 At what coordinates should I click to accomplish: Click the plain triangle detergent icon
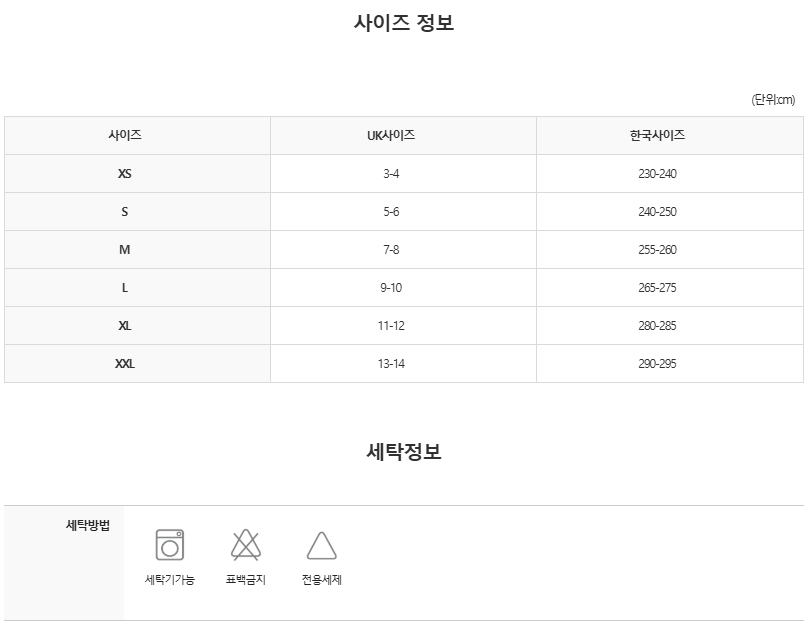[321, 546]
